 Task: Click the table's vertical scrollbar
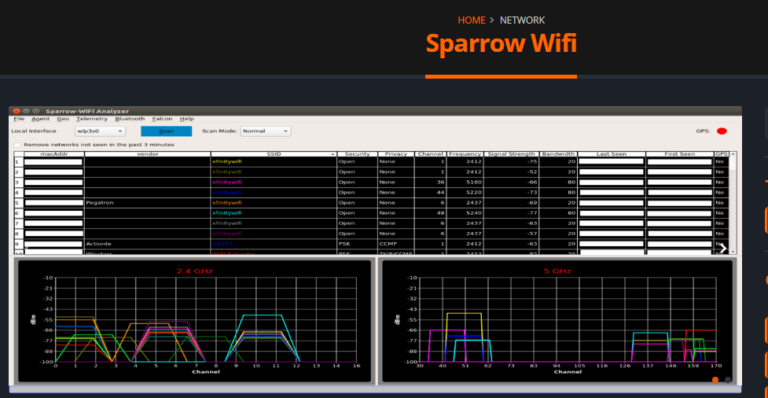click(x=733, y=203)
